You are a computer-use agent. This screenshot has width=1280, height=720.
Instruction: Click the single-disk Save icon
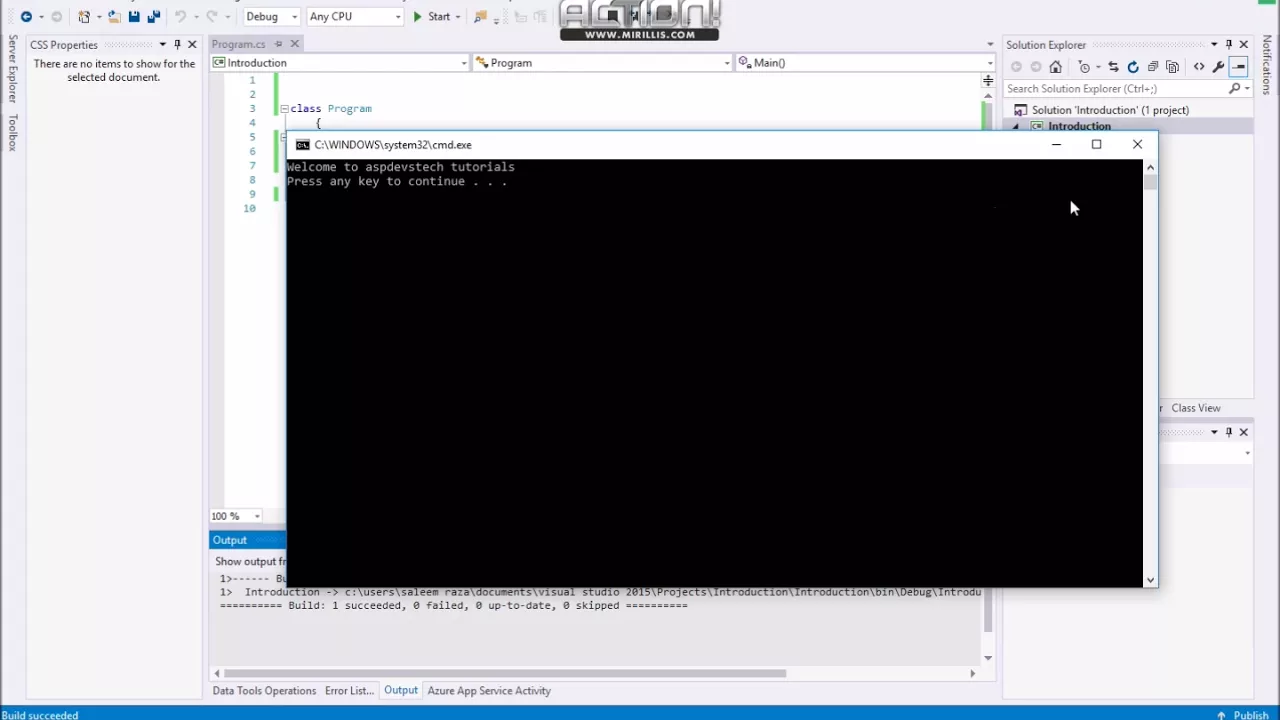[134, 17]
